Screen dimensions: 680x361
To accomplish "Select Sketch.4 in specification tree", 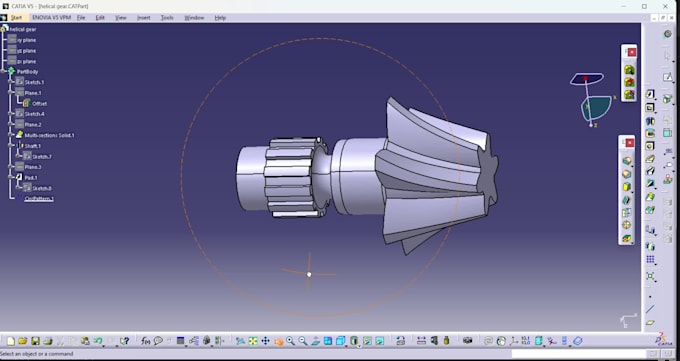I will [x=34, y=114].
